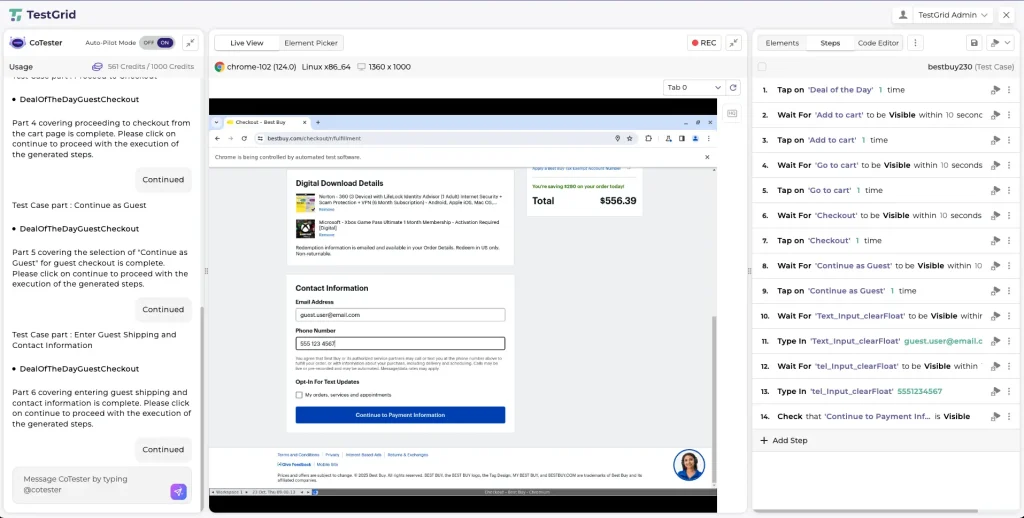Send the CoTester message with paper-plane button
This screenshot has width=1024, height=518.
[x=178, y=492]
